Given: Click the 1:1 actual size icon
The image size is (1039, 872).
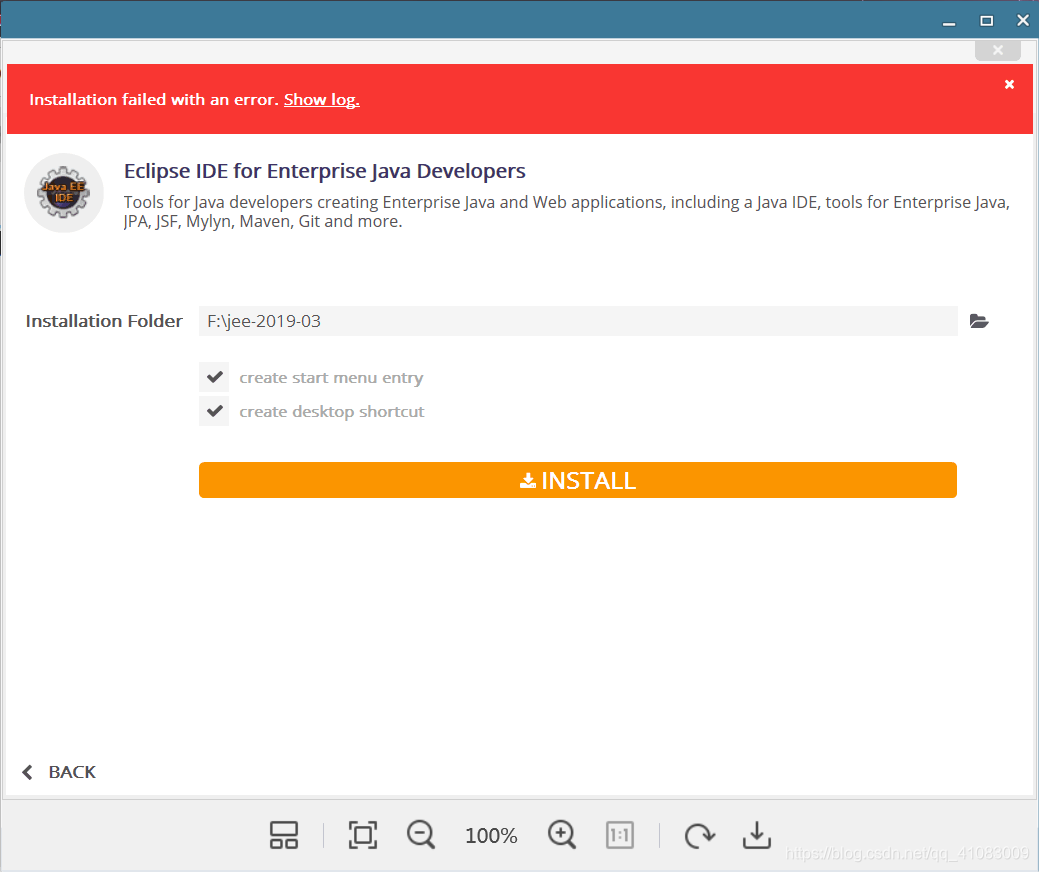Looking at the screenshot, I should tap(620, 835).
